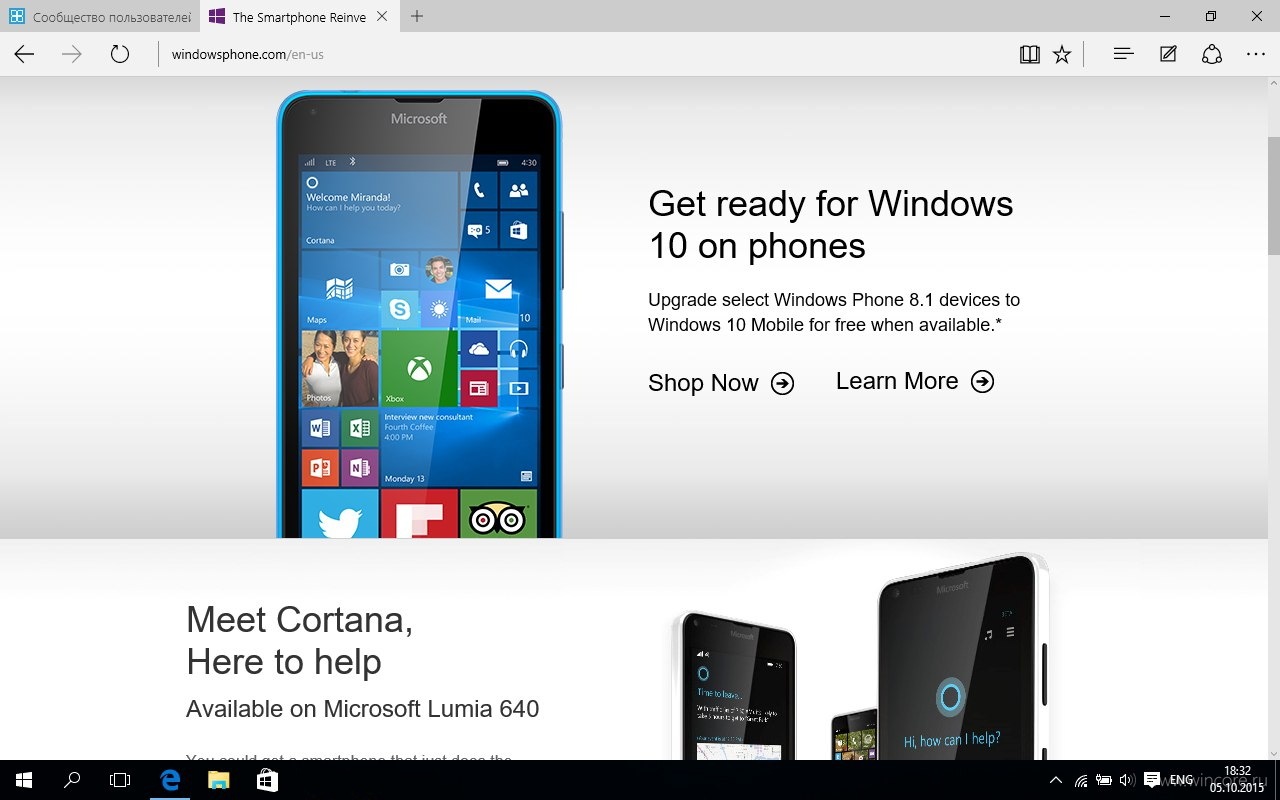The image size is (1280, 800).
Task: Select The Smartphone Reinve tab
Action: coord(300,17)
